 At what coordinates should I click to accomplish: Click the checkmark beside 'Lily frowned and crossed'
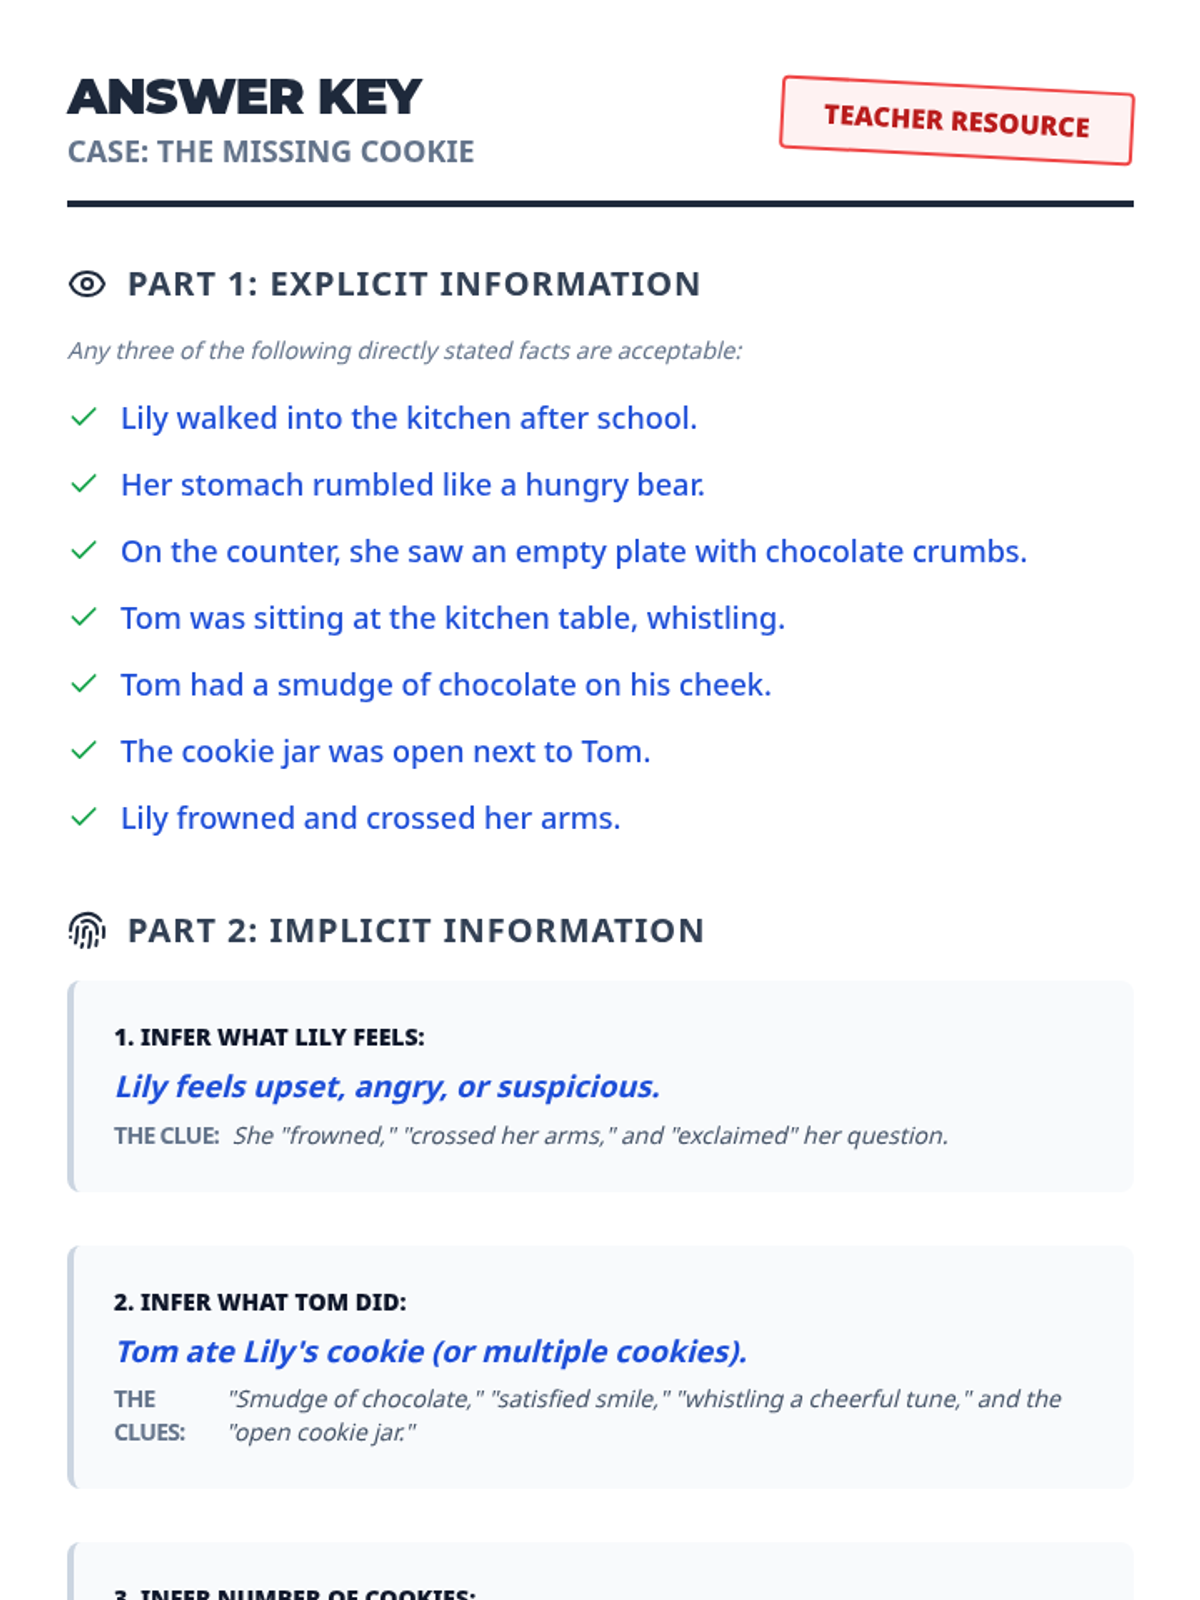(x=84, y=817)
